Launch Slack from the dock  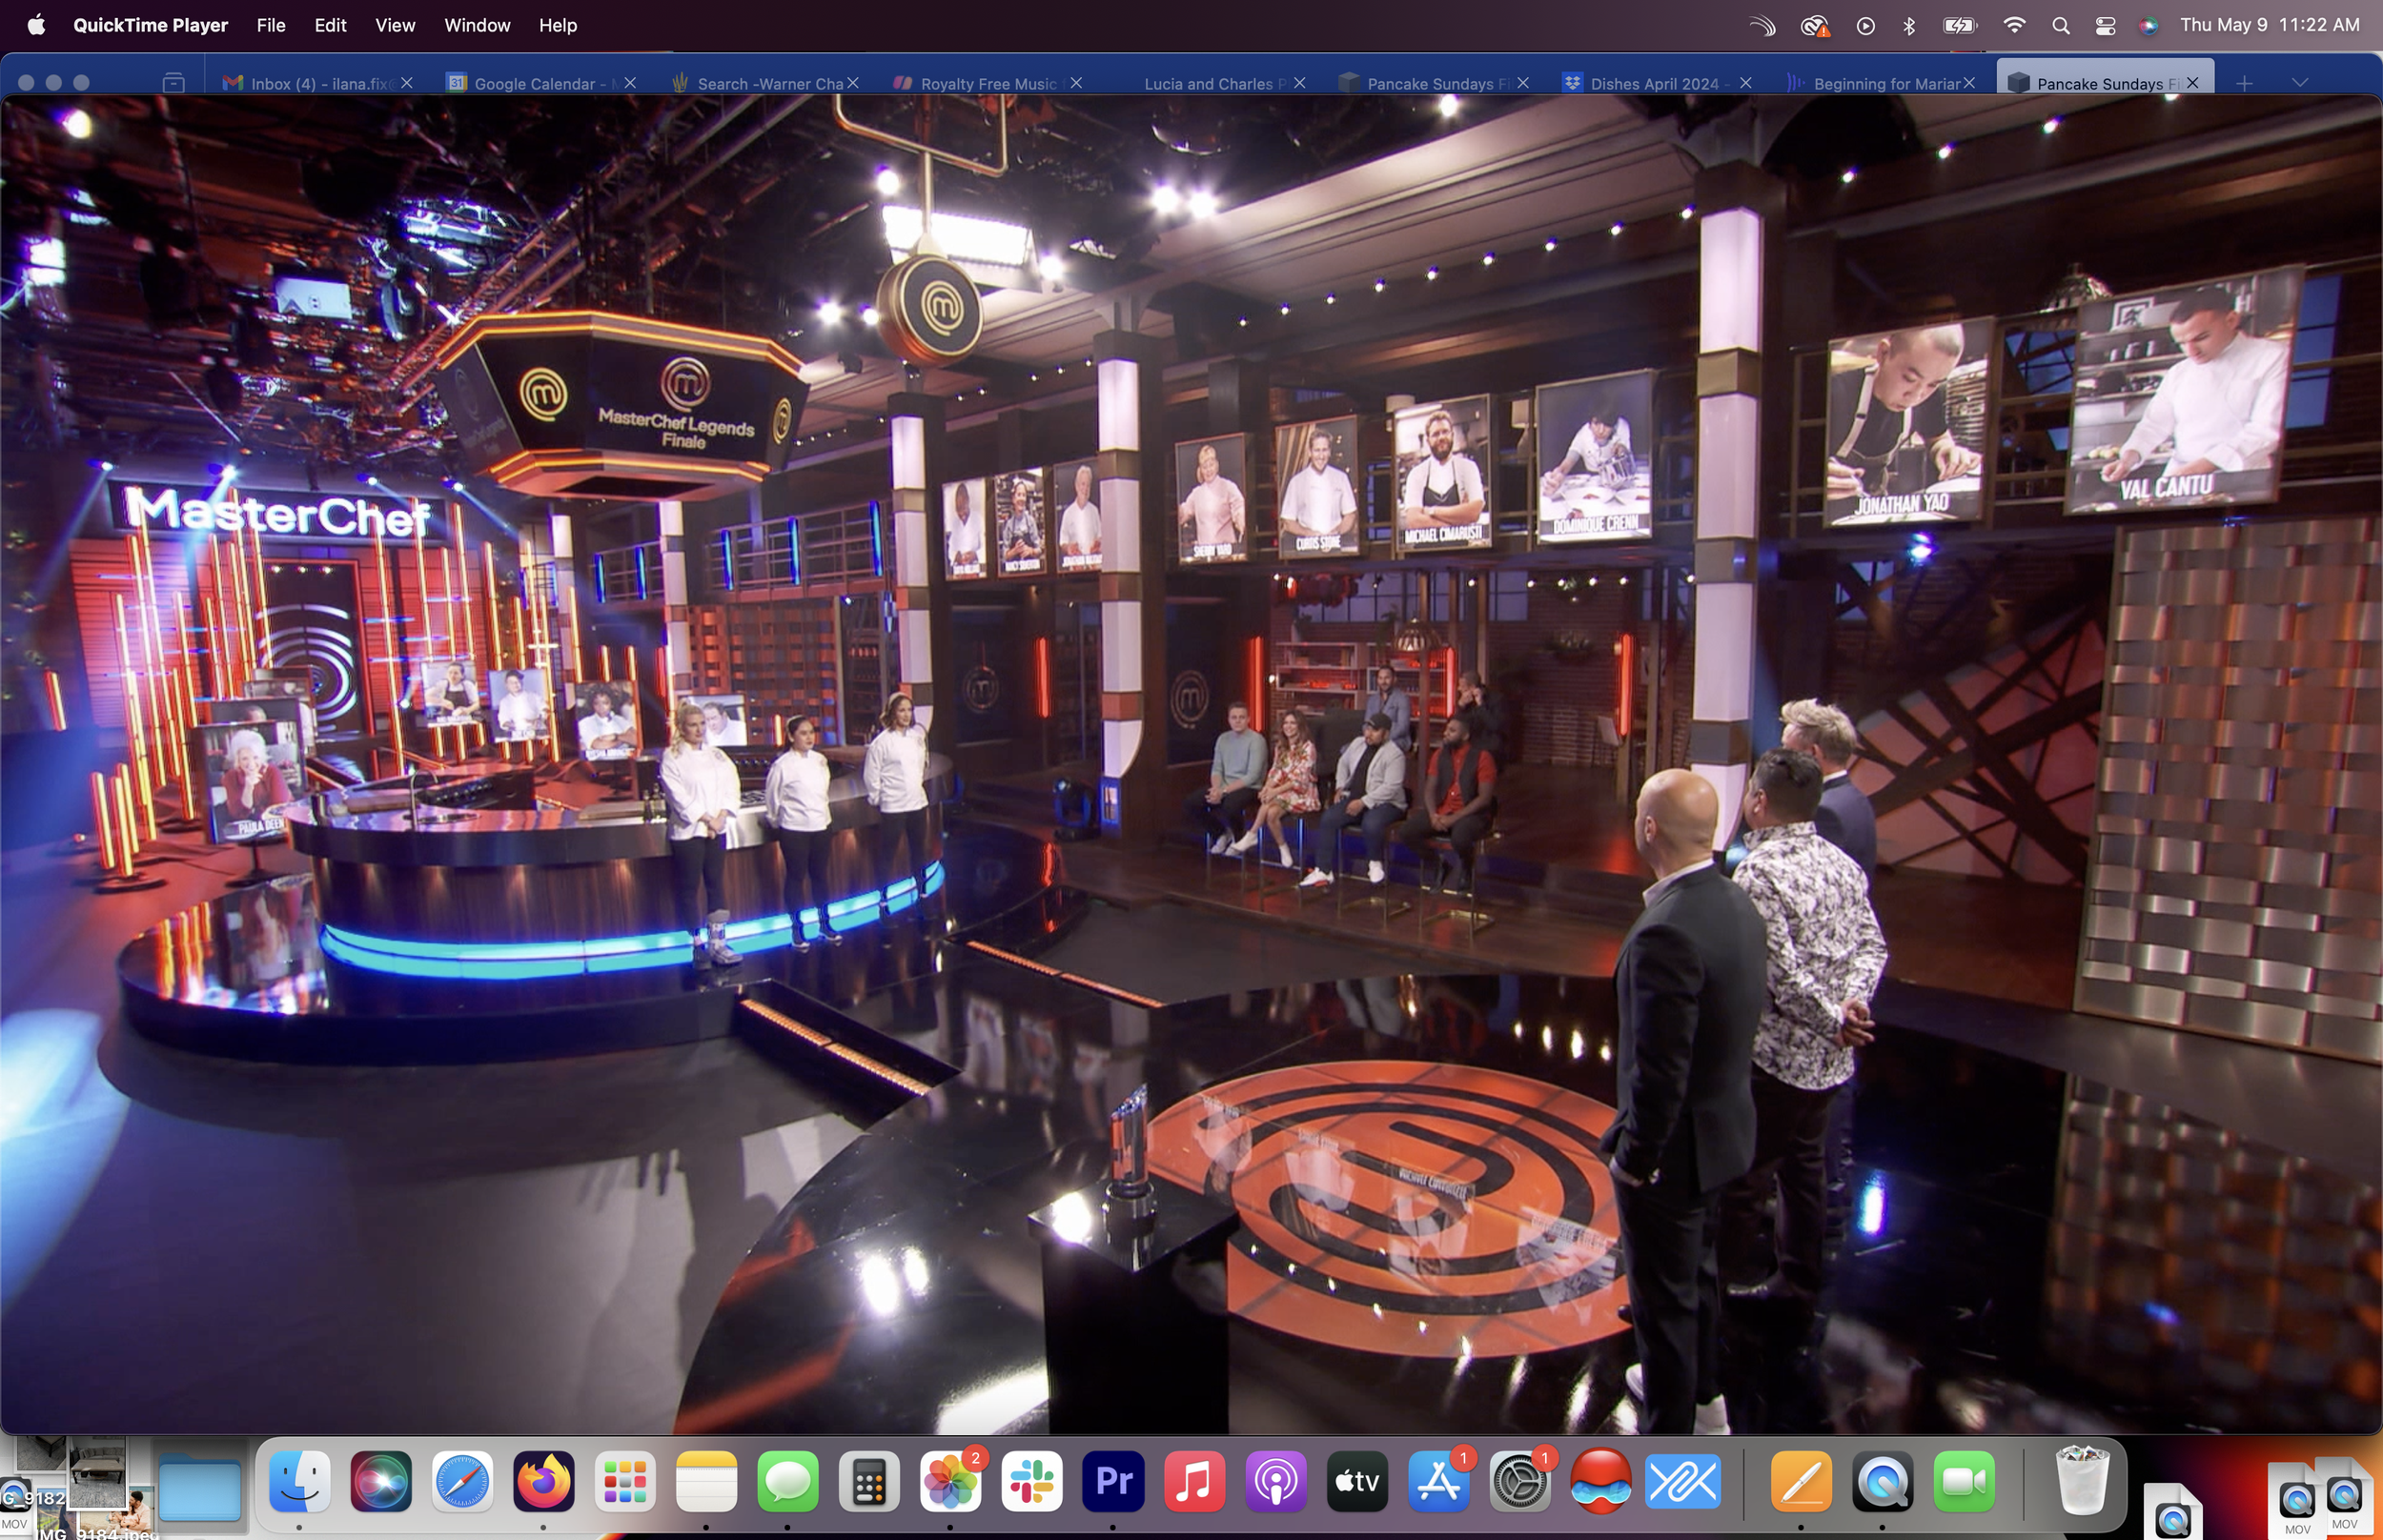pyautogui.click(x=1032, y=1481)
